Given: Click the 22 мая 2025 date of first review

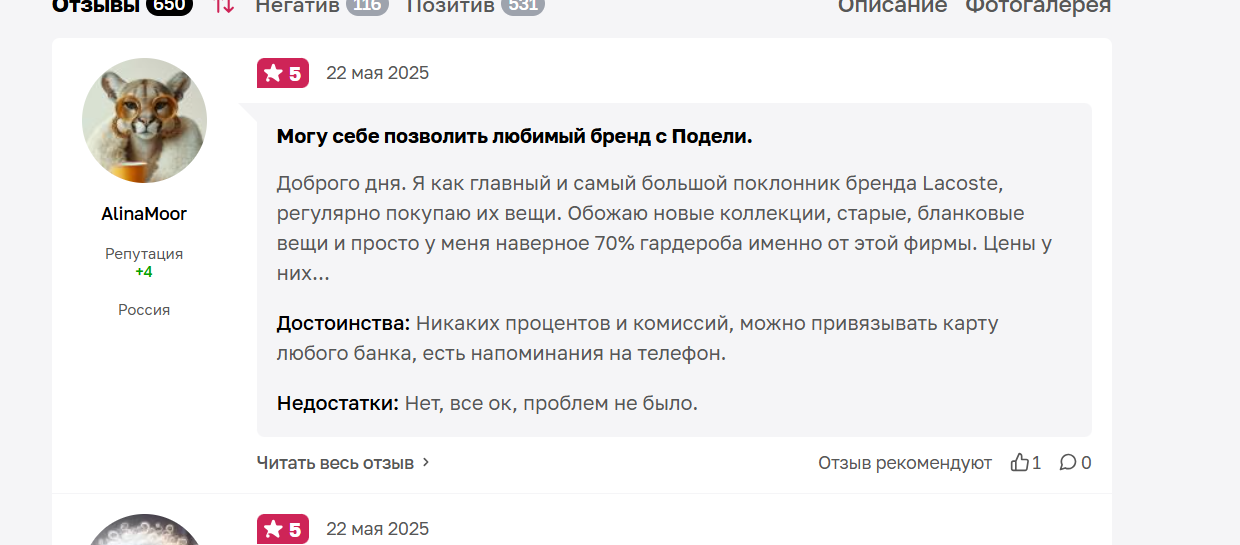Looking at the screenshot, I should (x=377, y=73).
